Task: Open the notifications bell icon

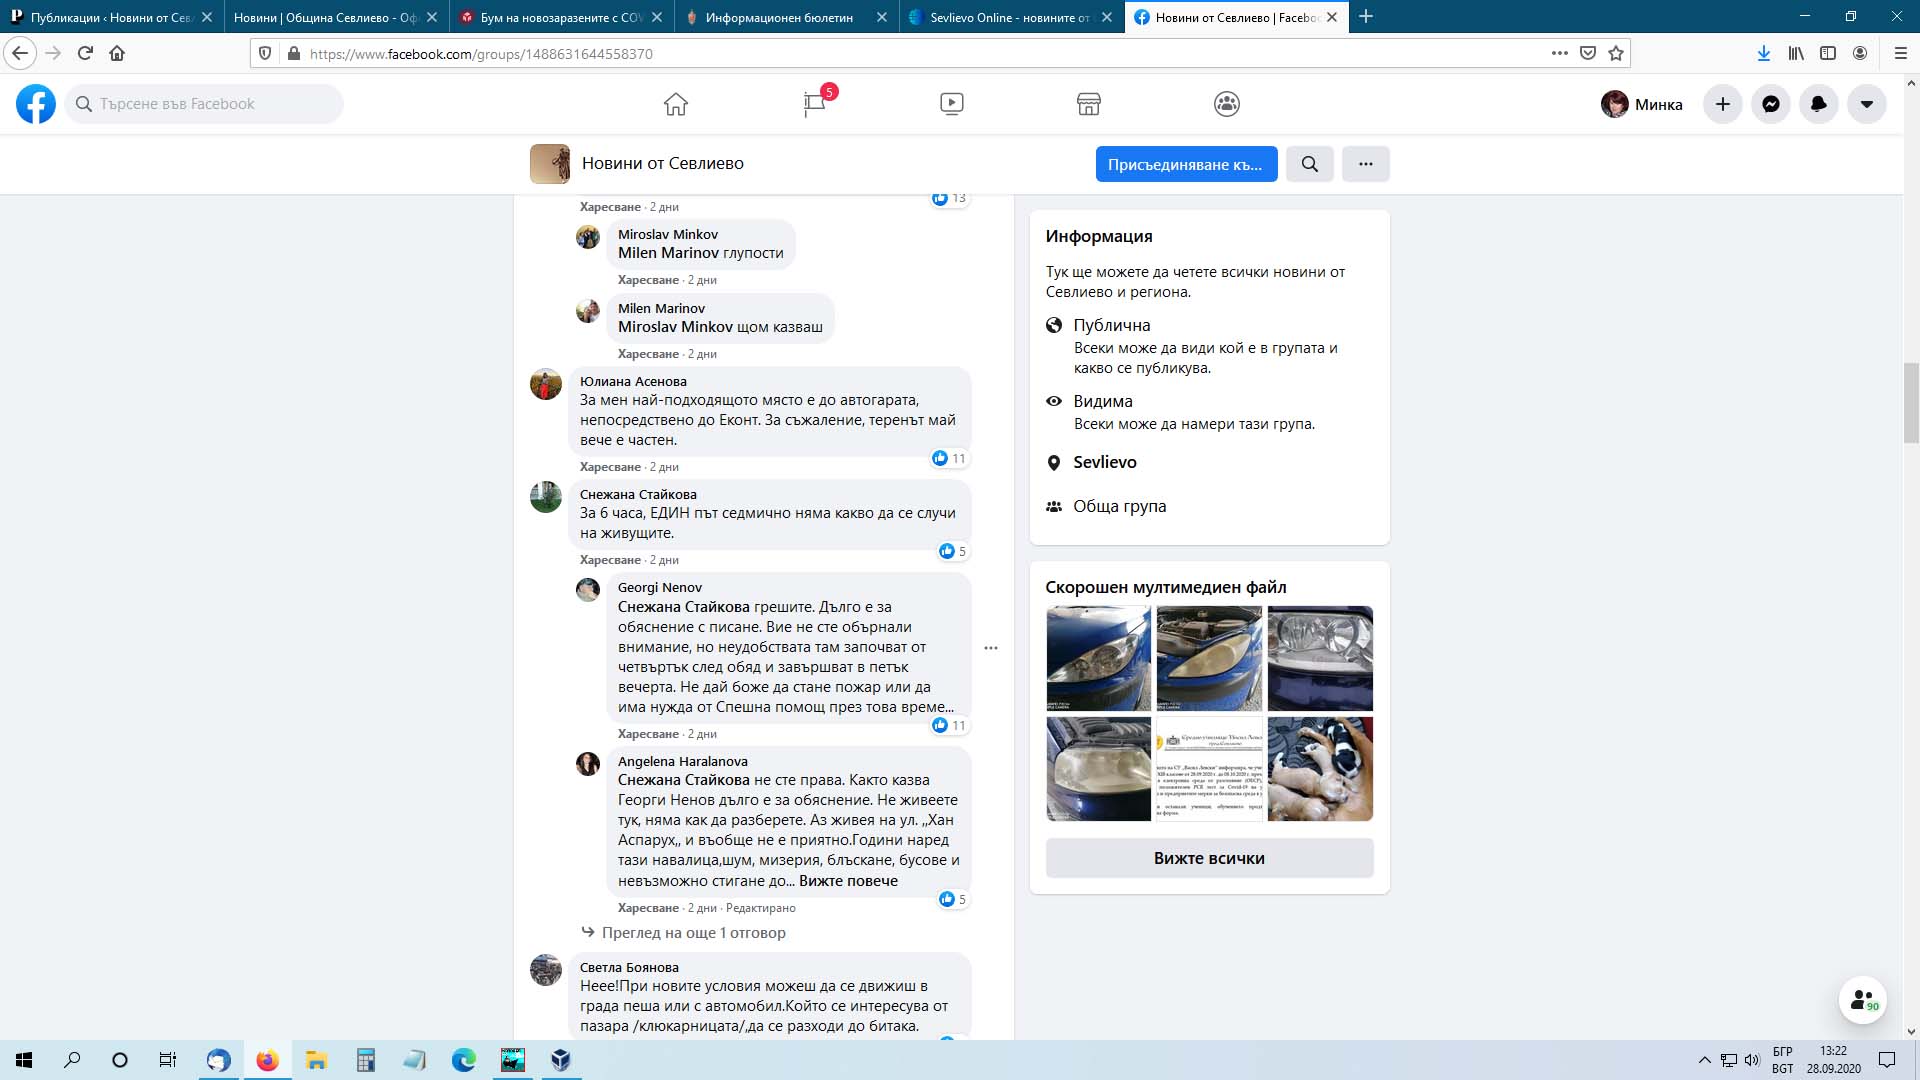Action: pos(1819,104)
